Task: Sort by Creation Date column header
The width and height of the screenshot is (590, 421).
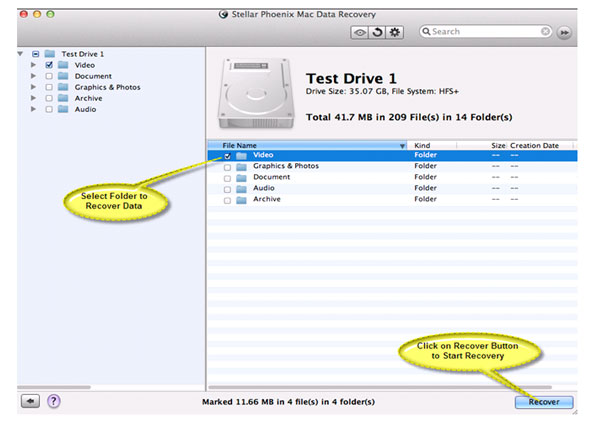Action: pyautogui.click(x=540, y=146)
